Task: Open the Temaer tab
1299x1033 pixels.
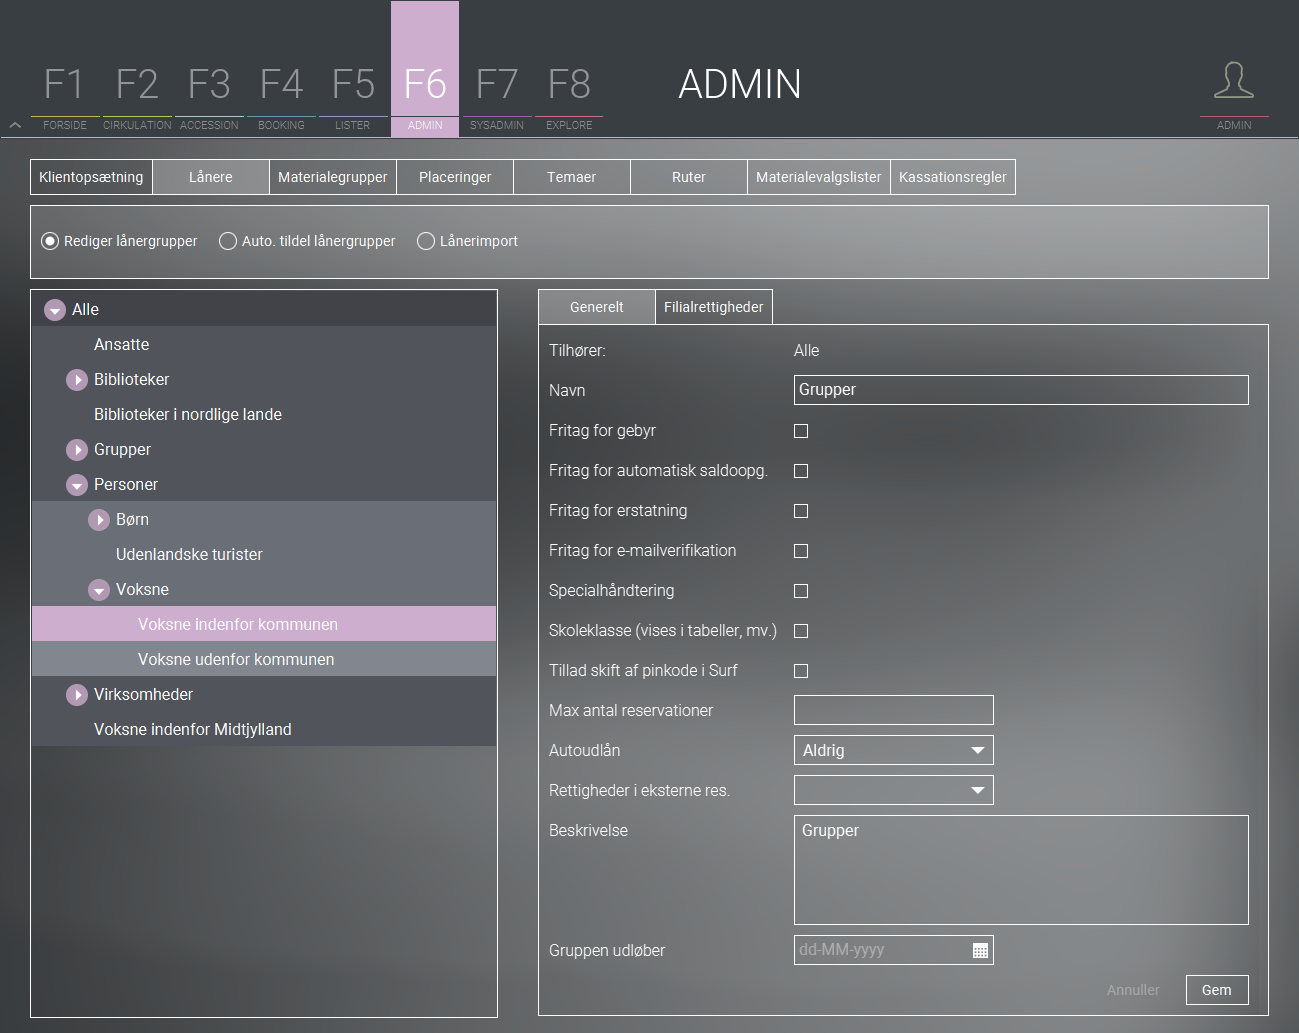Action: [572, 177]
